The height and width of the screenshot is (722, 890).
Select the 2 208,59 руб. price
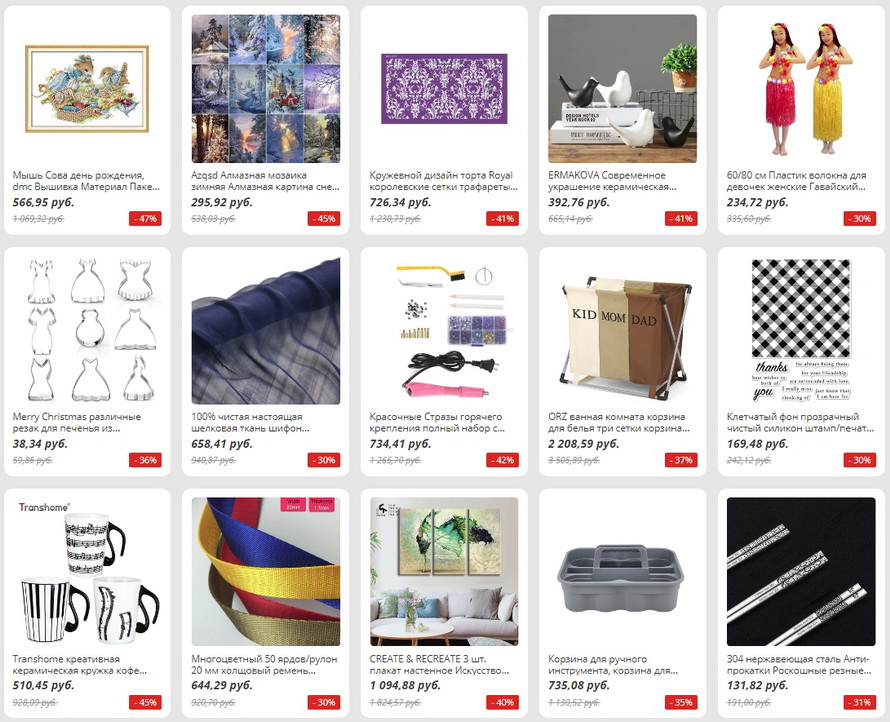coord(583,443)
